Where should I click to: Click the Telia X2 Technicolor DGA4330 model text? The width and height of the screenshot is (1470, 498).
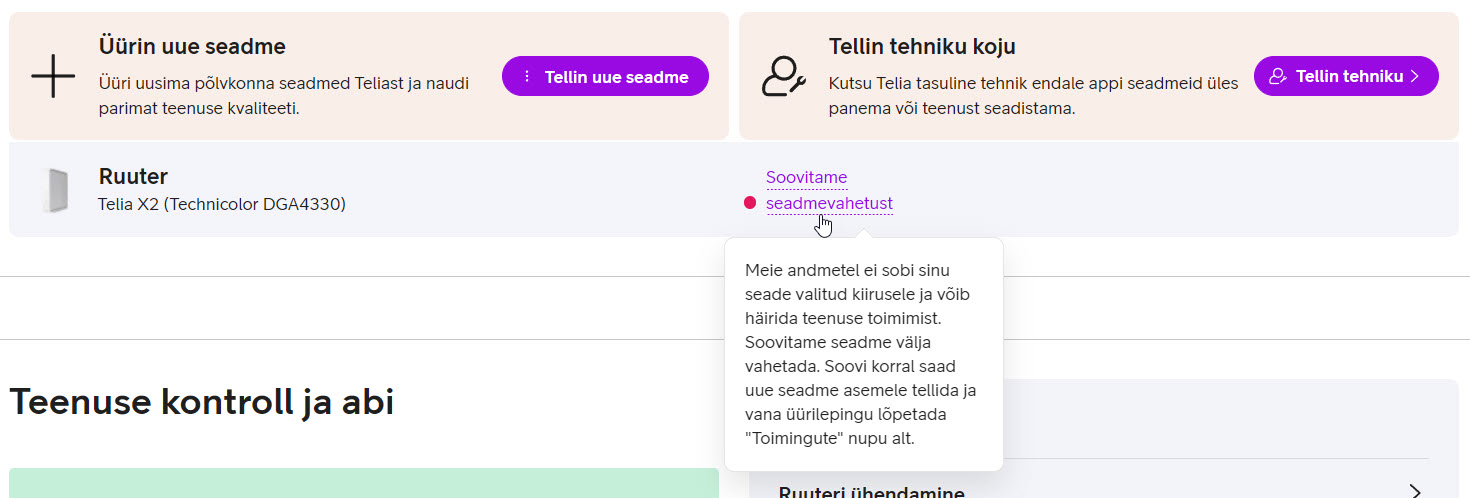[x=221, y=204]
